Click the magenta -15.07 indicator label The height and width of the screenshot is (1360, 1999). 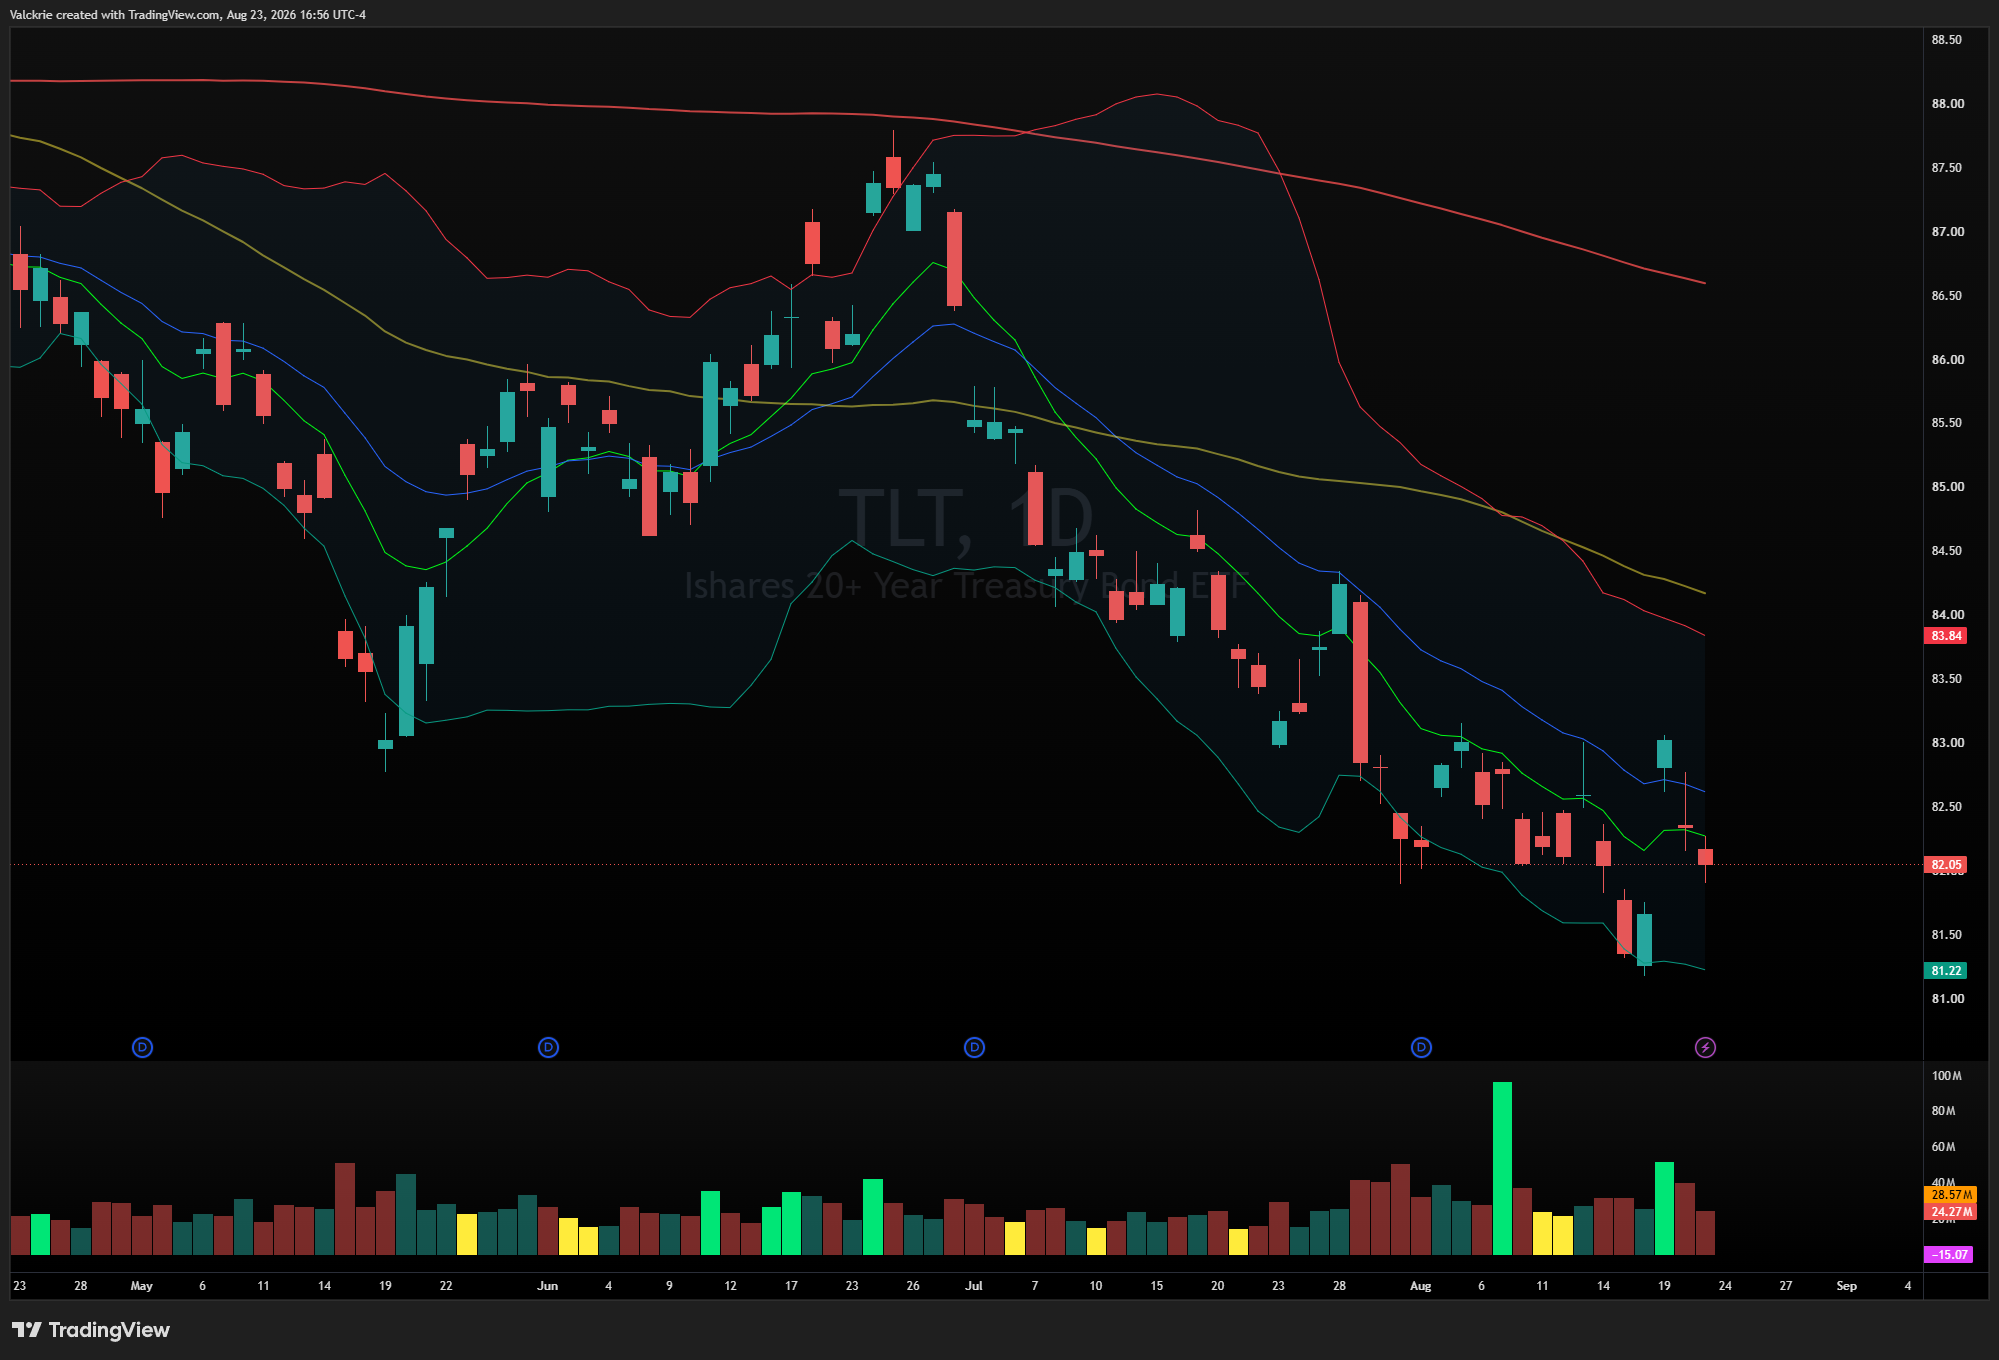pos(1949,1254)
